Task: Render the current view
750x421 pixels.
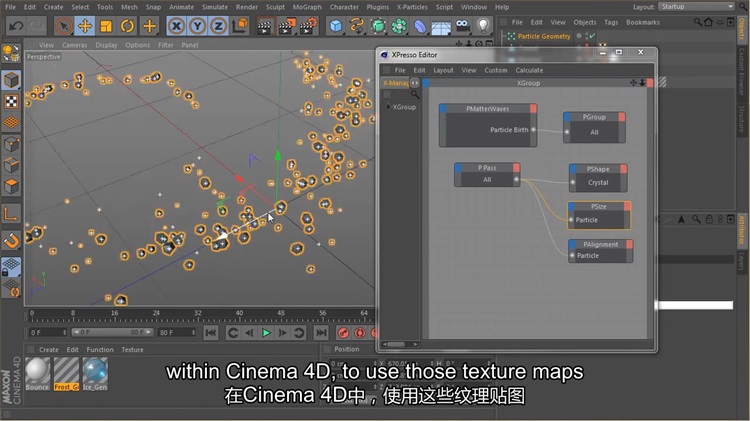Action: [x=264, y=27]
